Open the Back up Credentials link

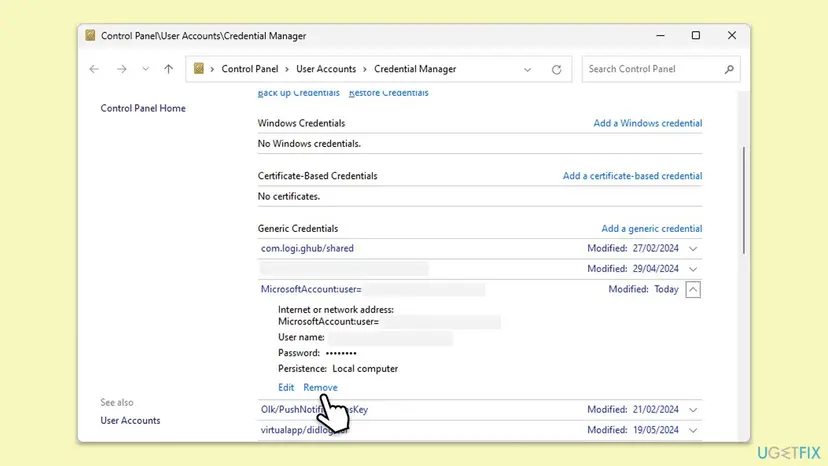click(x=298, y=93)
